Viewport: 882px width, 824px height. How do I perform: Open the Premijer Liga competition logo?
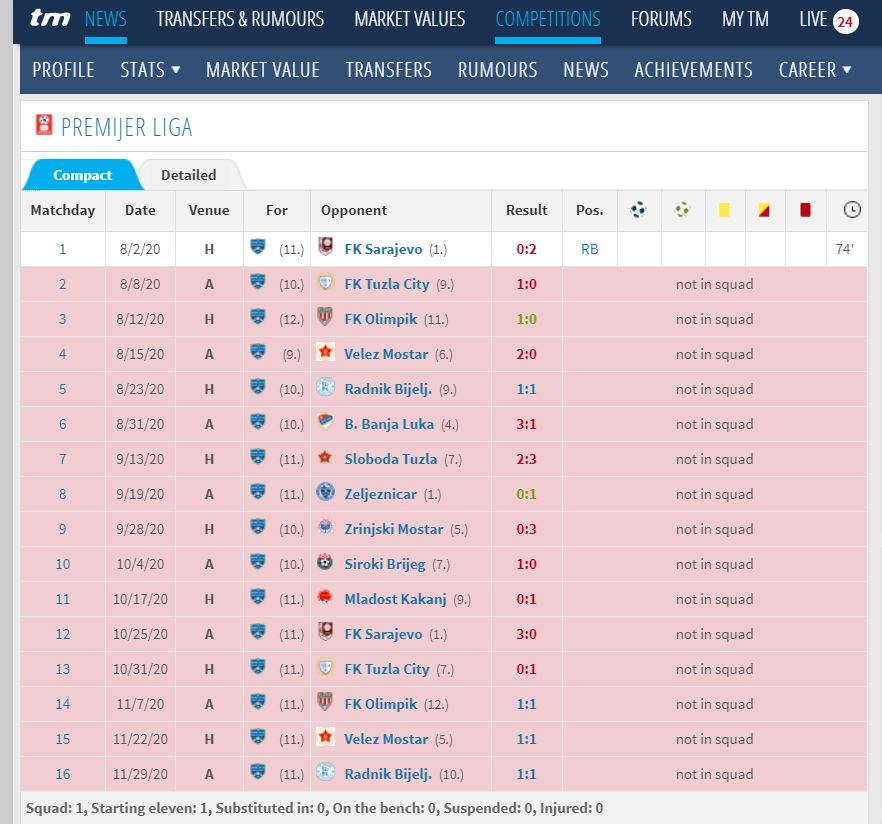(x=44, y=125)
